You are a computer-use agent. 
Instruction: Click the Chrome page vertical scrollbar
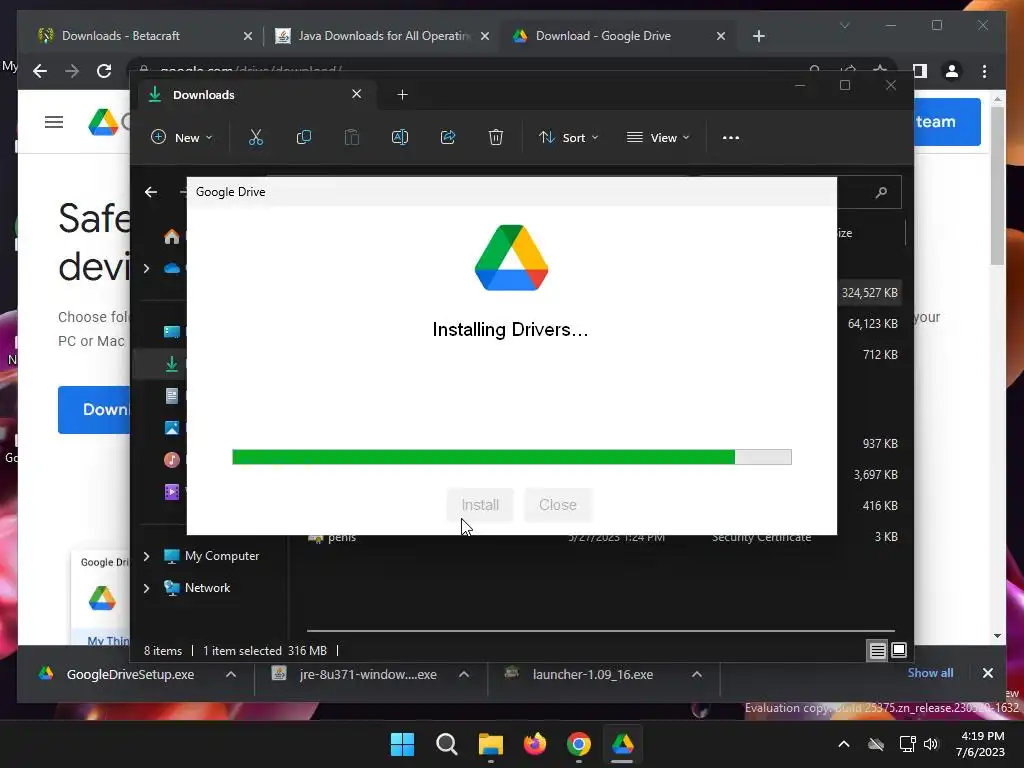997,186
